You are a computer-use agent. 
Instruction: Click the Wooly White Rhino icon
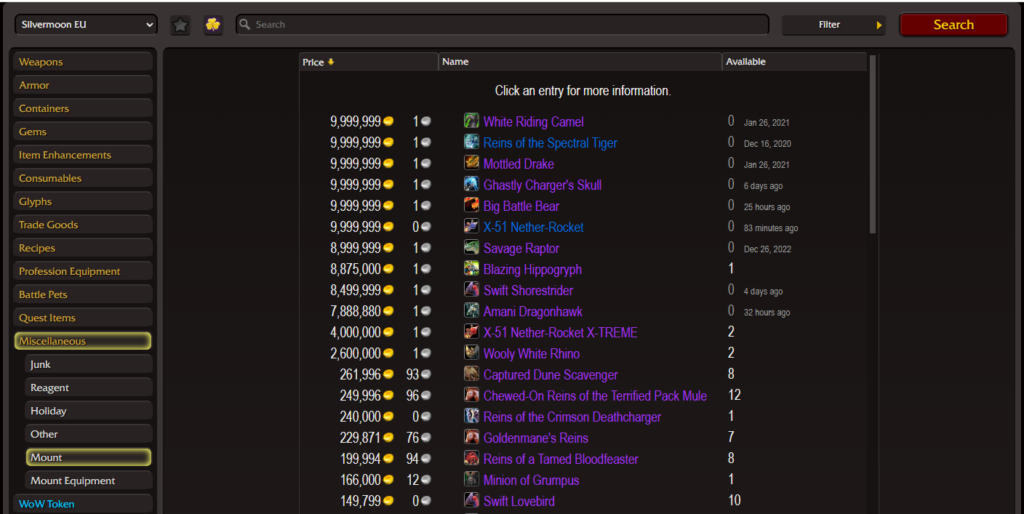pyautogui.click(x=472, y=353)
